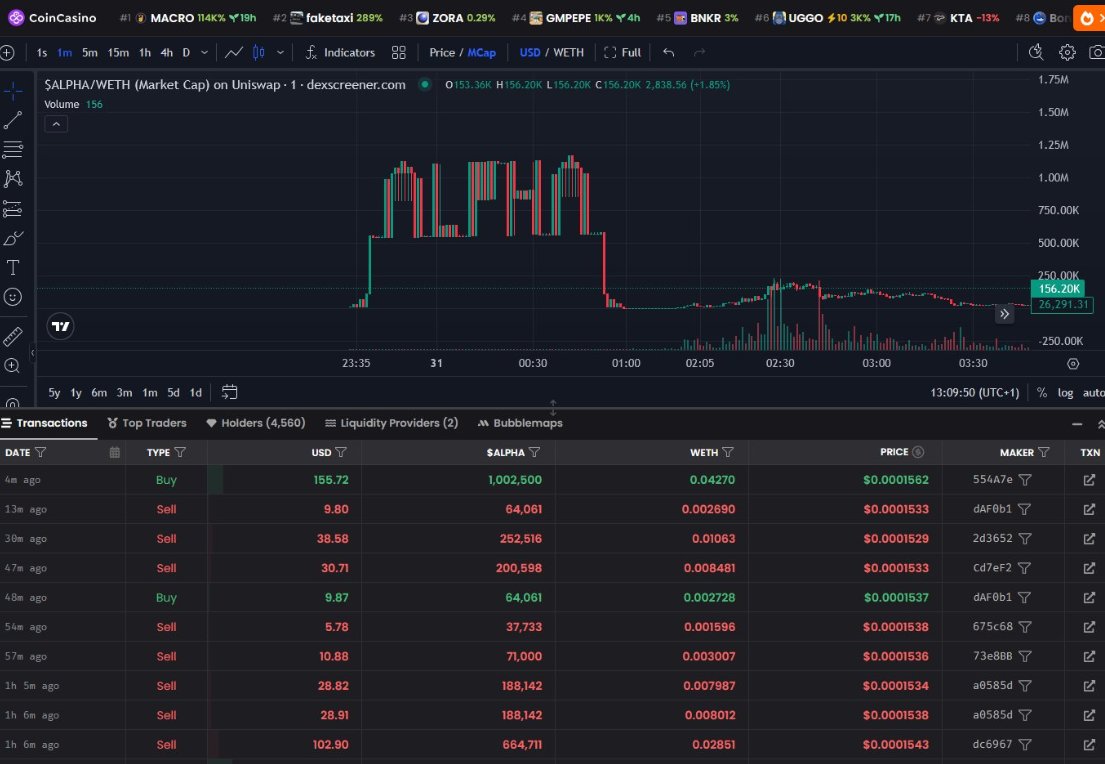Select the patterns drawing tool
The width and height of the screenshot is (1105, 764).
[x=13, y=179]
